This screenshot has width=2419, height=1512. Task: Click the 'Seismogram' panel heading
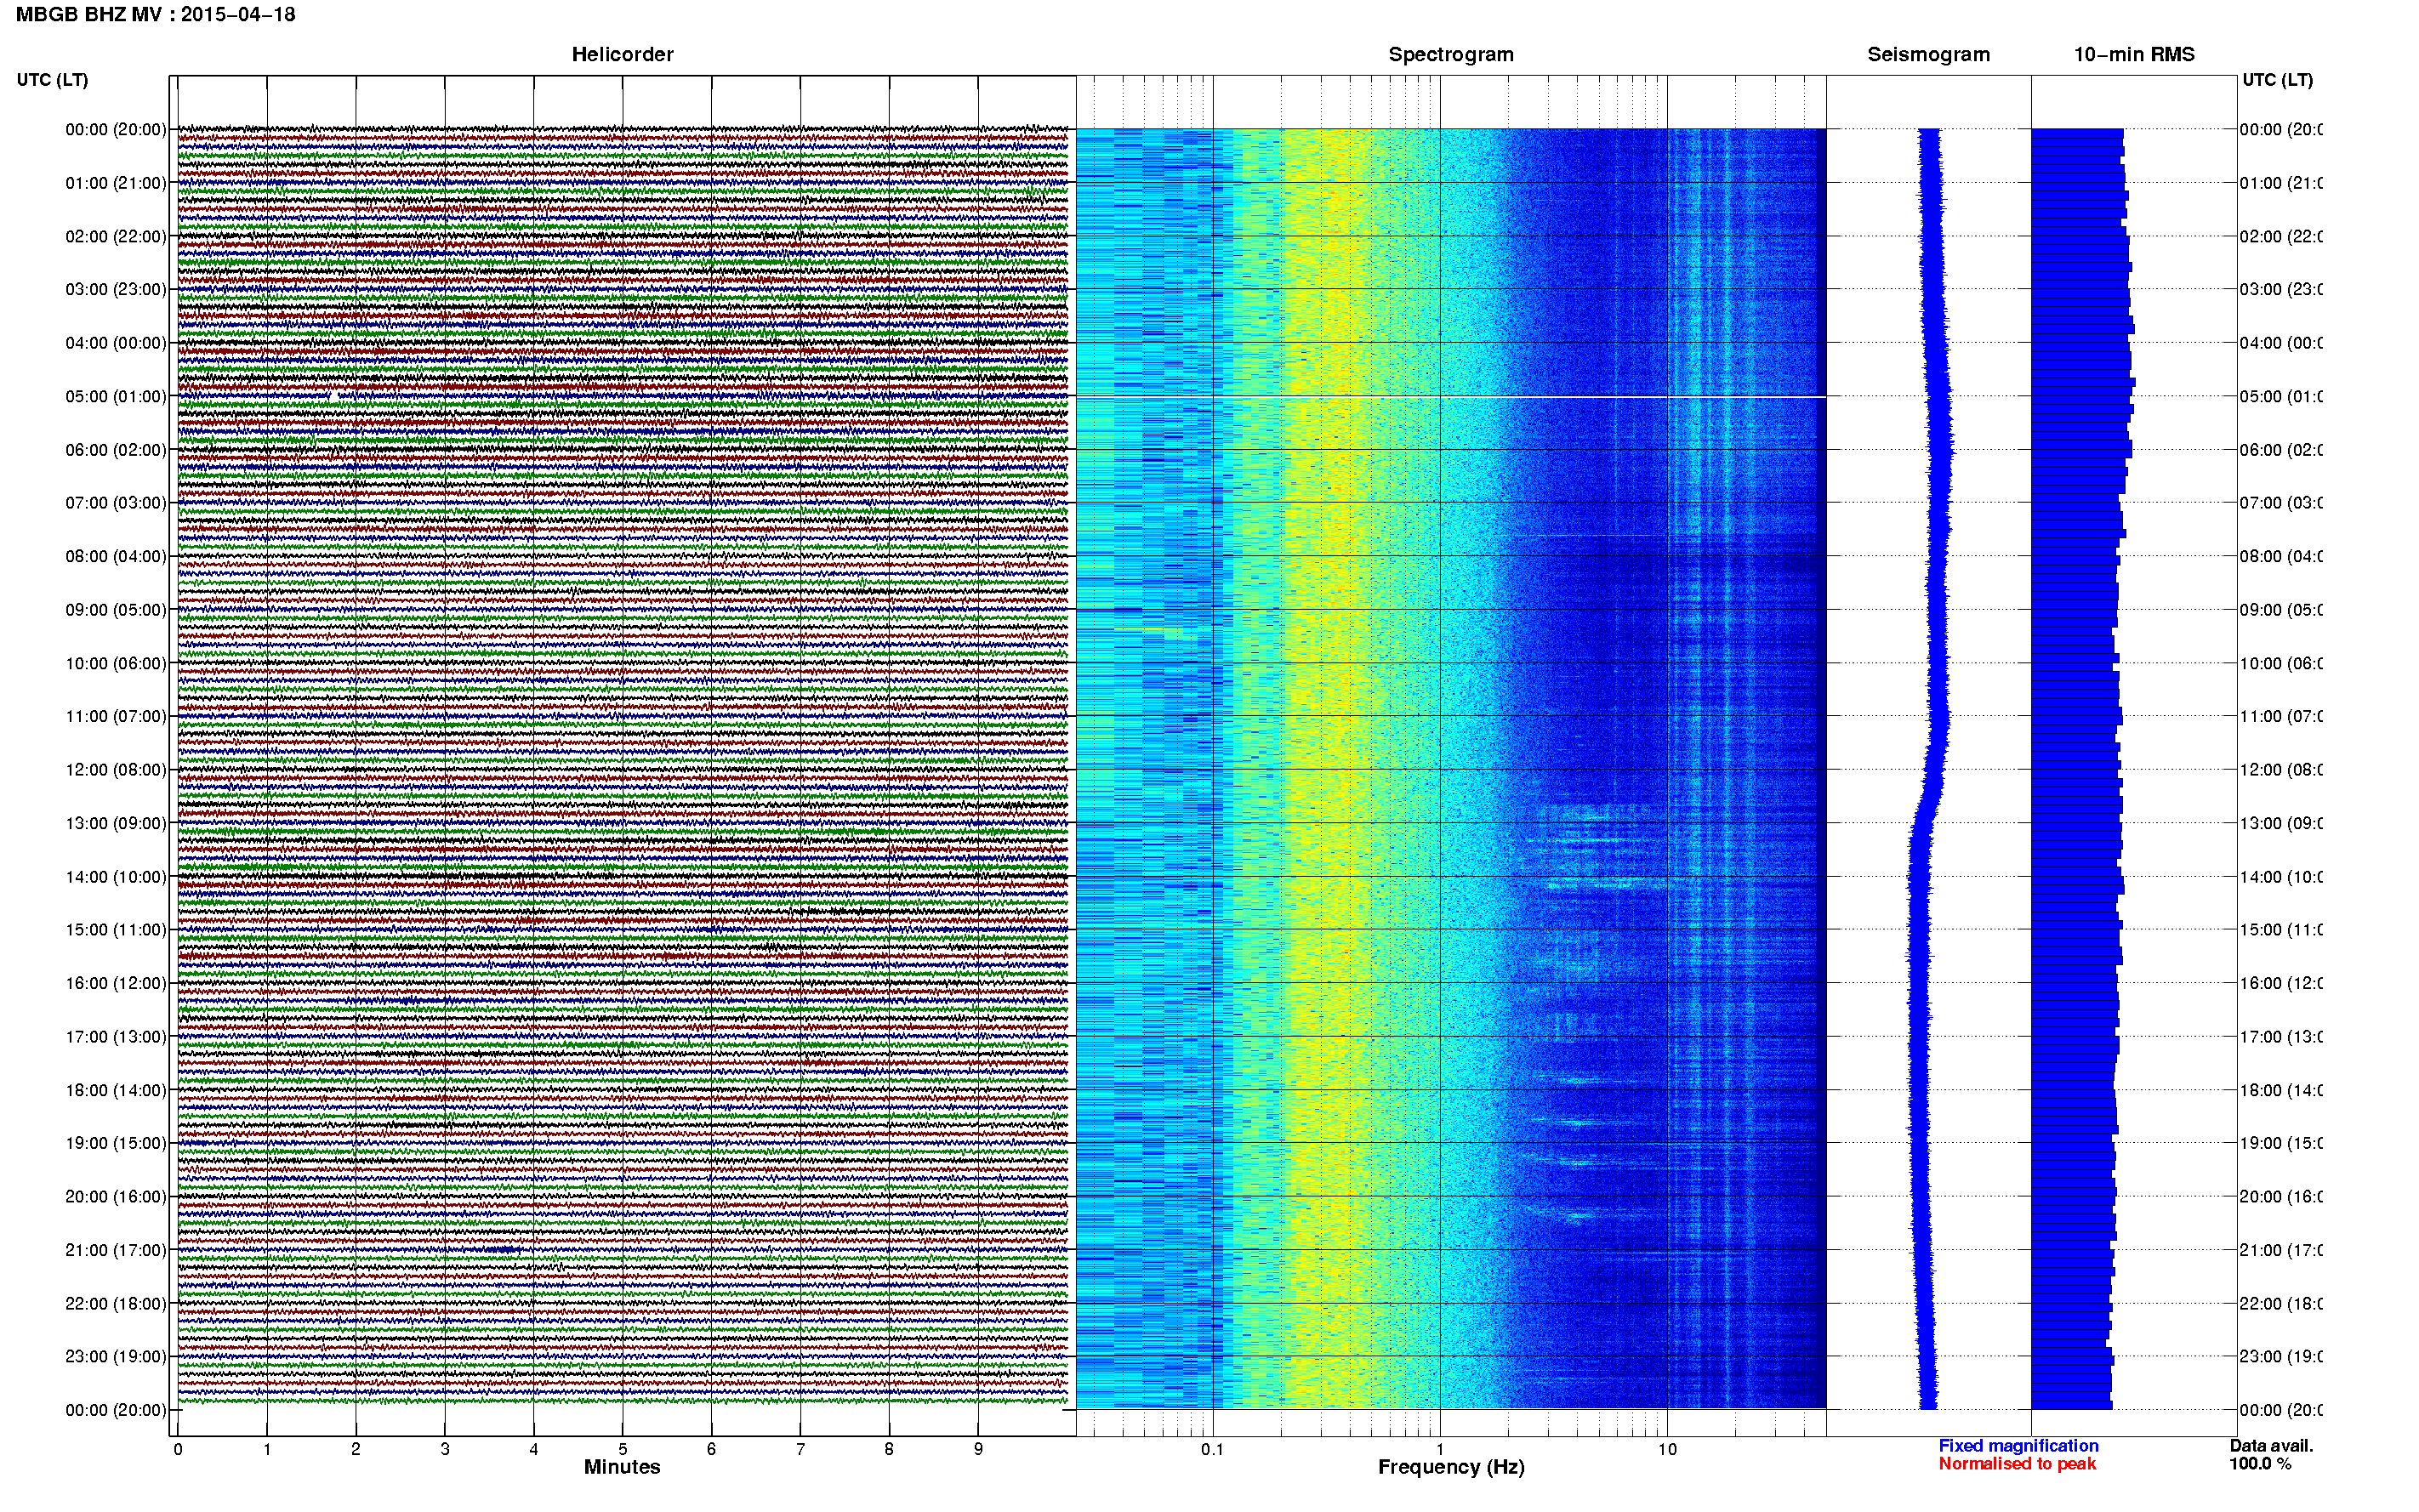pyautogui.click(x=1928, y=55)
